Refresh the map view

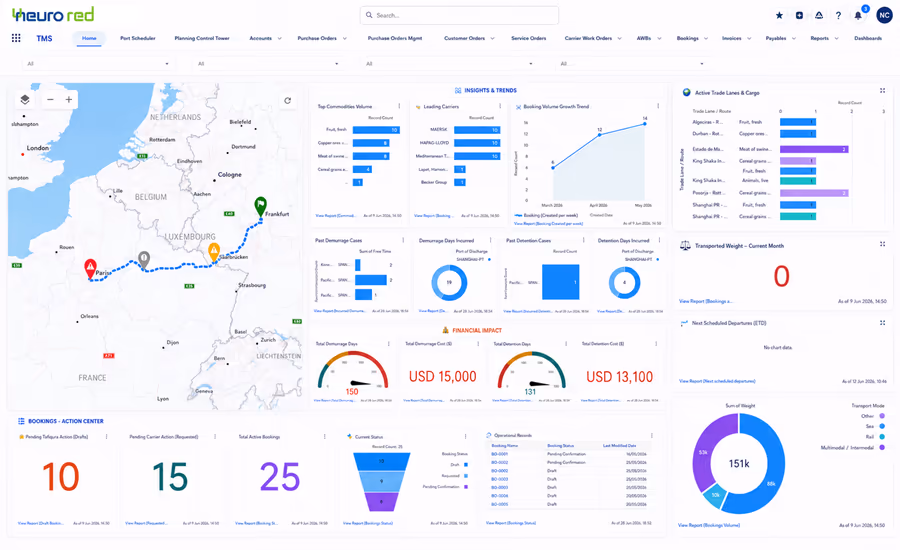[x=288, y=100]
